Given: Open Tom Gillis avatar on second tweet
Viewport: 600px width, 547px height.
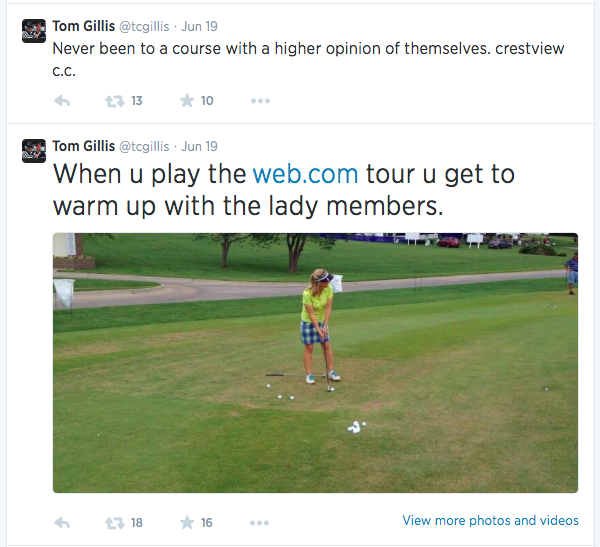Looking at the screenshot, I should [34, 151].
